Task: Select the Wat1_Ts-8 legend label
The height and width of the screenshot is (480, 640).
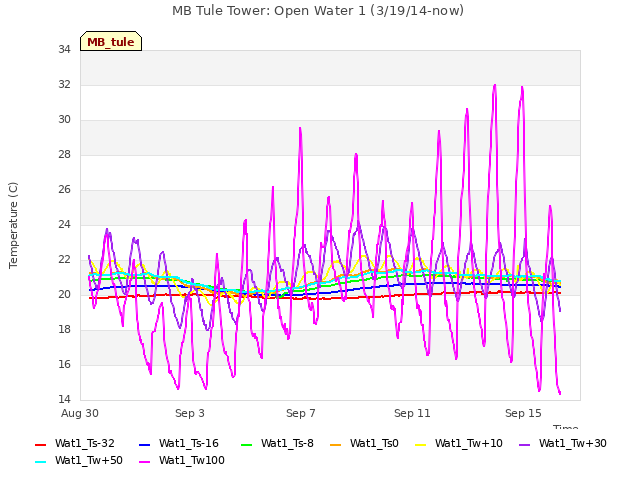Action: point(287,443)
